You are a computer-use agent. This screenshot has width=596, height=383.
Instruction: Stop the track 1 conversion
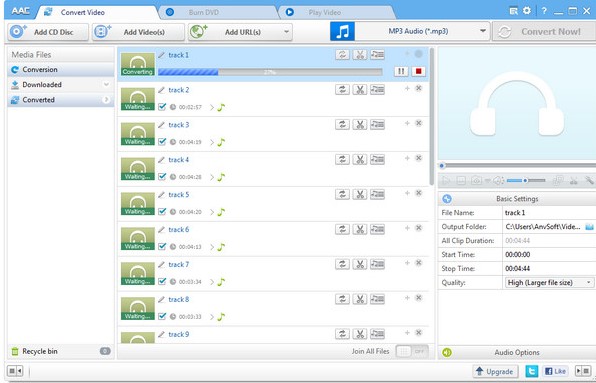tap(418, 71)
